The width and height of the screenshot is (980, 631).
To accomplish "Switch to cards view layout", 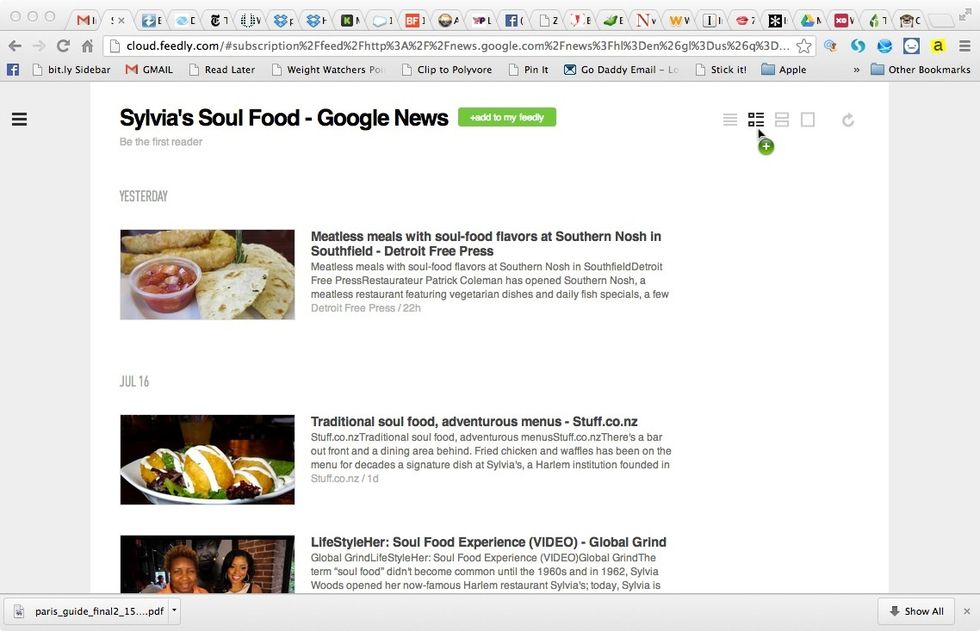I will click(782, 119).
